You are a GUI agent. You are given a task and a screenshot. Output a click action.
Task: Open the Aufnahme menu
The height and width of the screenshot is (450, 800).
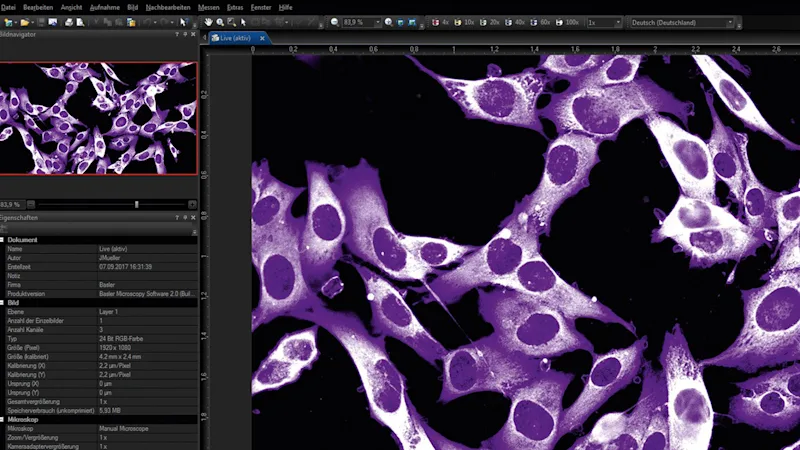coord(105,7)
